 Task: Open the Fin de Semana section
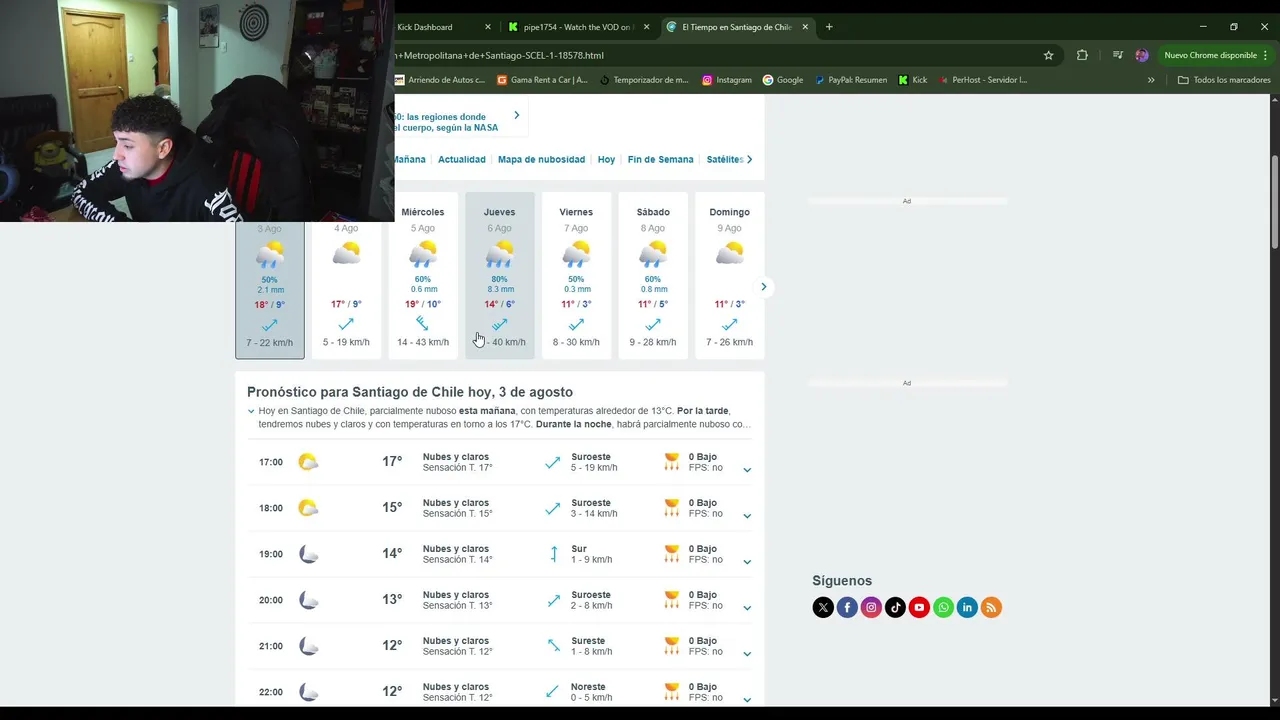click(x=660, y=159)
